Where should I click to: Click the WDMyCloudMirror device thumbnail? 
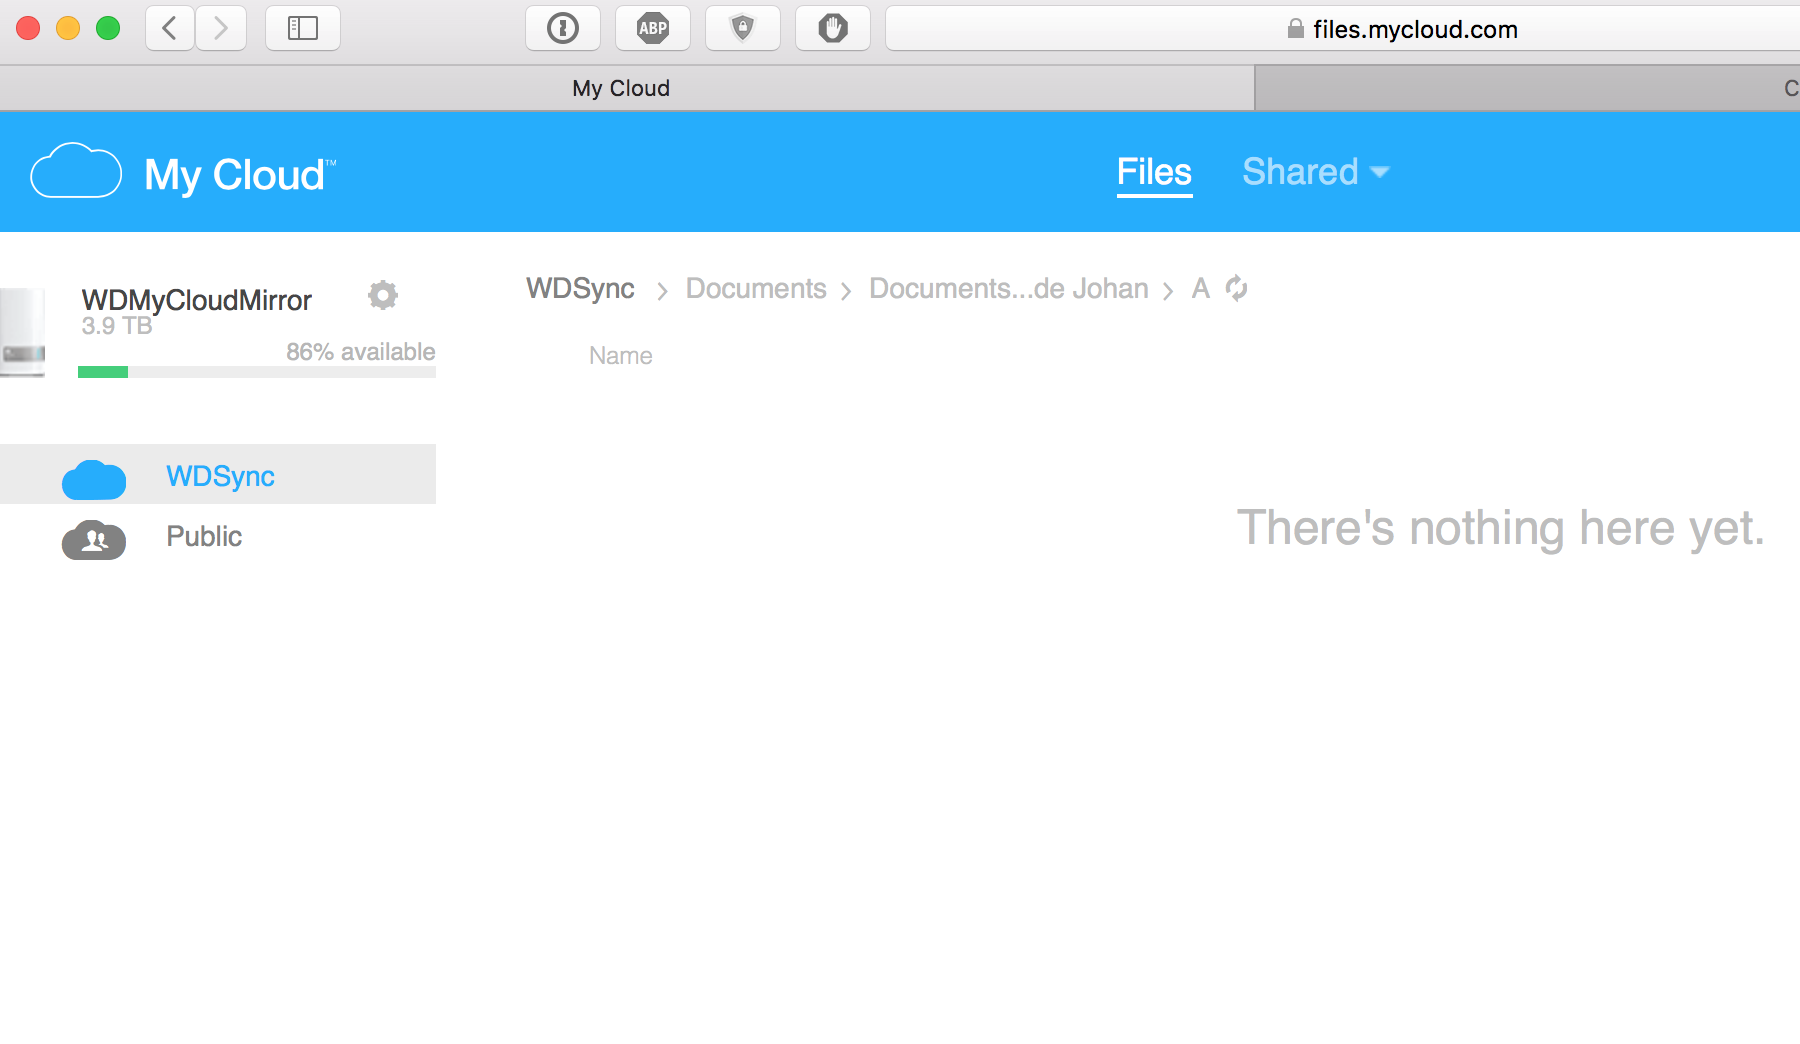(23, 332)
